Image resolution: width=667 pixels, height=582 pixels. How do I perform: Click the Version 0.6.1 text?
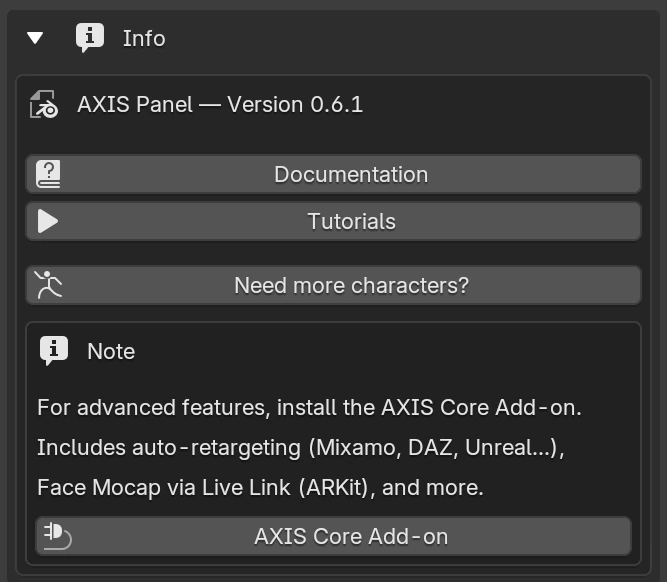pyautogui.click(x=295, y=104)
